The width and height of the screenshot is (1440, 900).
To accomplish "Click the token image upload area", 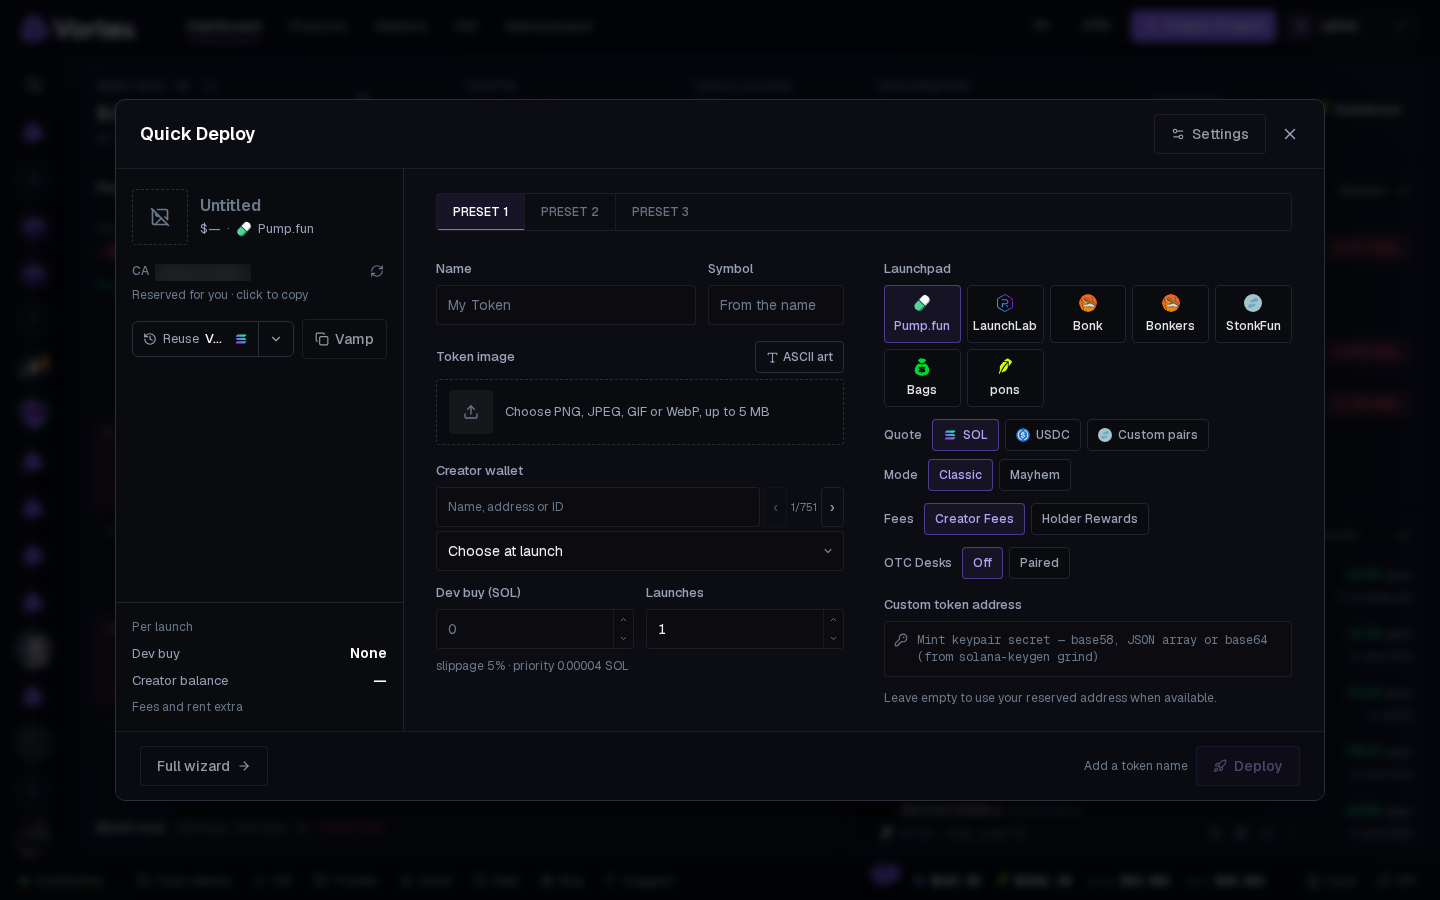I will (640, 412).
